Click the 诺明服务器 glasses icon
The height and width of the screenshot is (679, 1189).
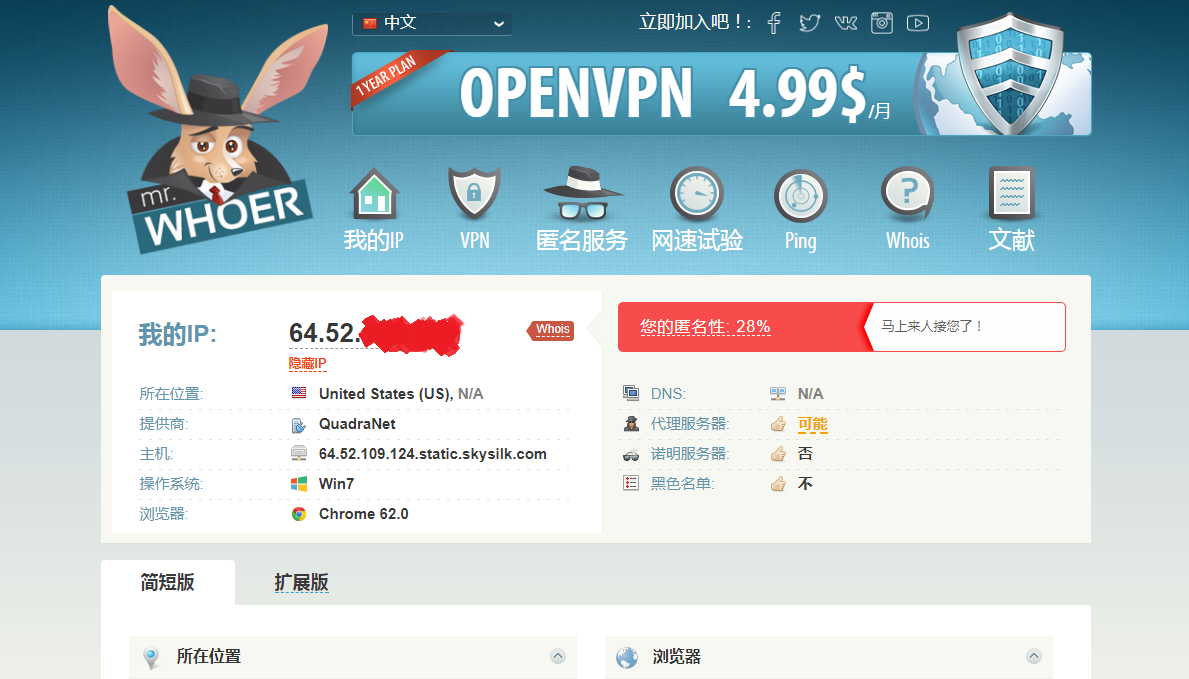tap(631, 454)
